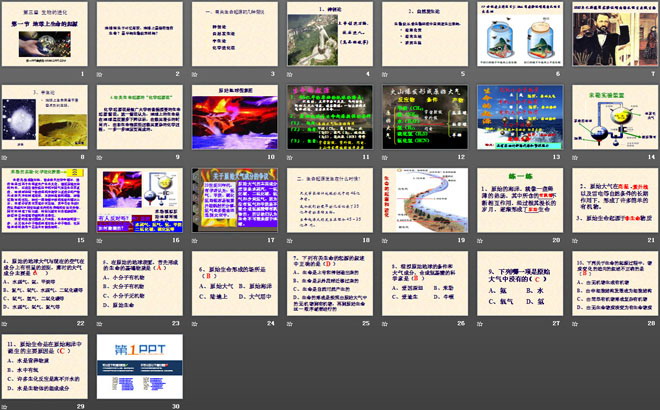Screen dimensions: 660x410
Task: Click the animation star icon under slide 9
Action: coord(100,157)
